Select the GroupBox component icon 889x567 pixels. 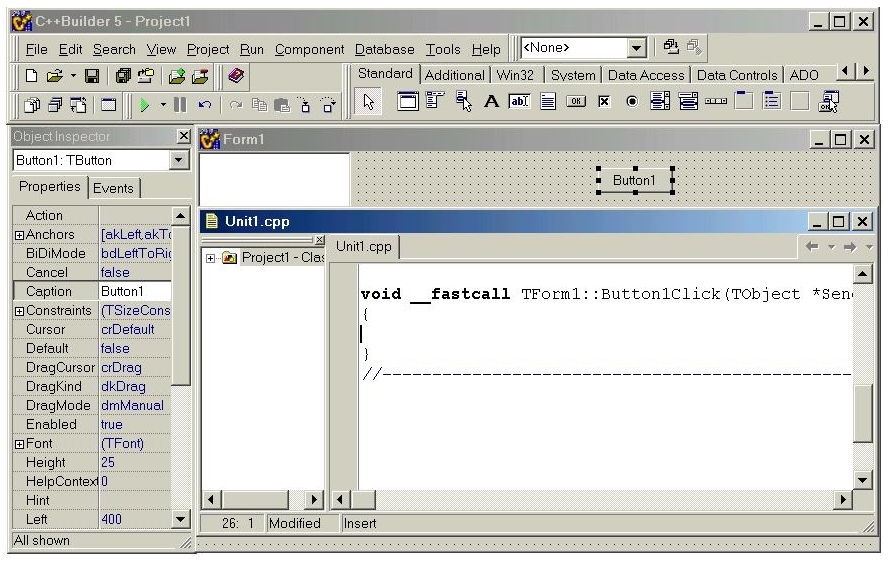coord(744,101)
